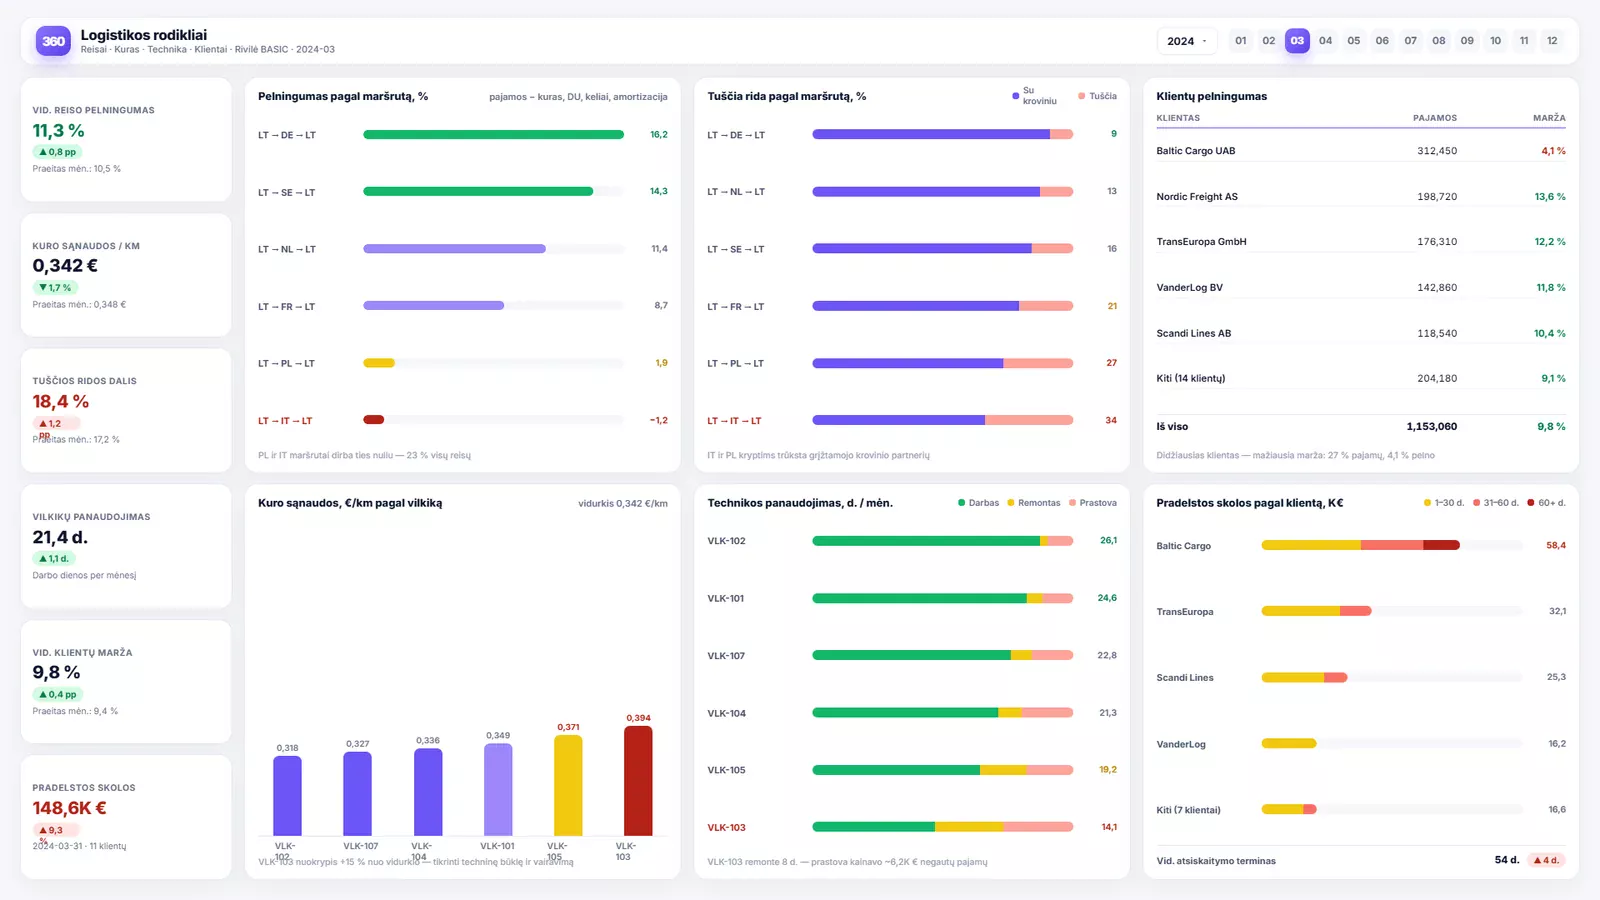Click the 9,8 % client margin KPI value
Image resolution: width=1600 pixels, height=900 pixels.
[x=56, y=673]
